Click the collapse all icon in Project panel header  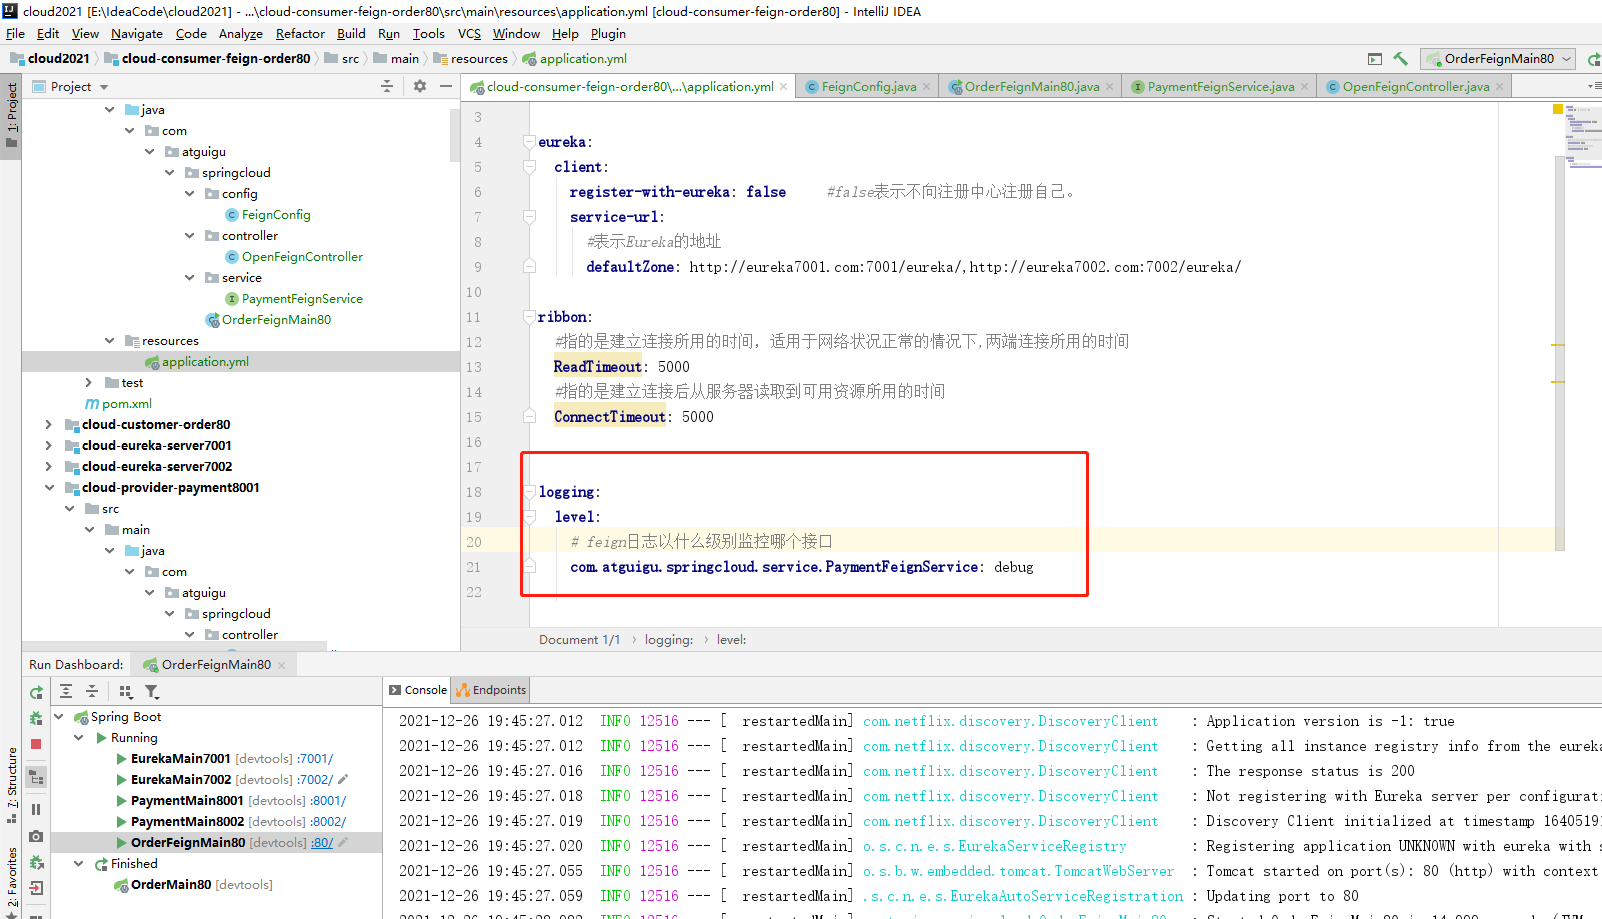(387, 87)
